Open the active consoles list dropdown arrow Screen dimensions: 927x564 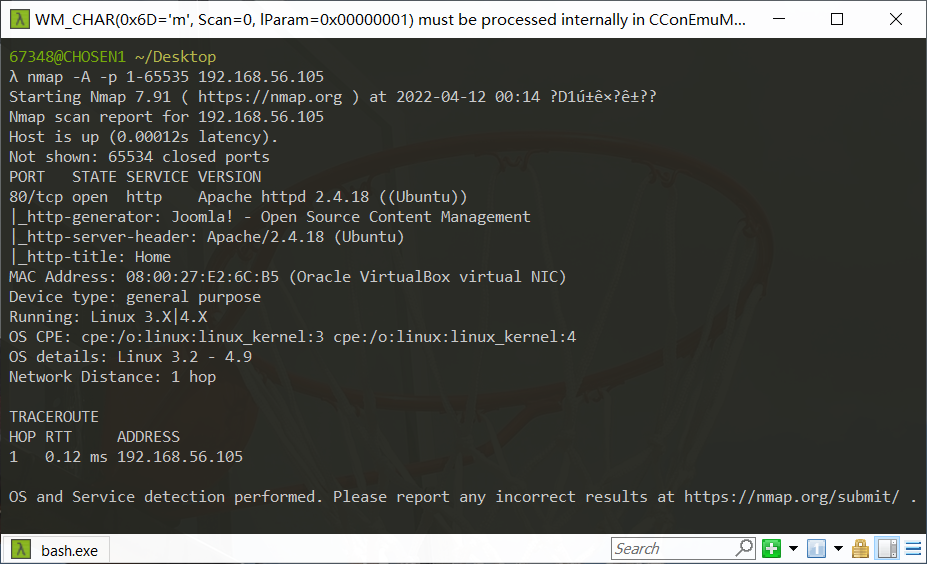[x=838, y=549]
